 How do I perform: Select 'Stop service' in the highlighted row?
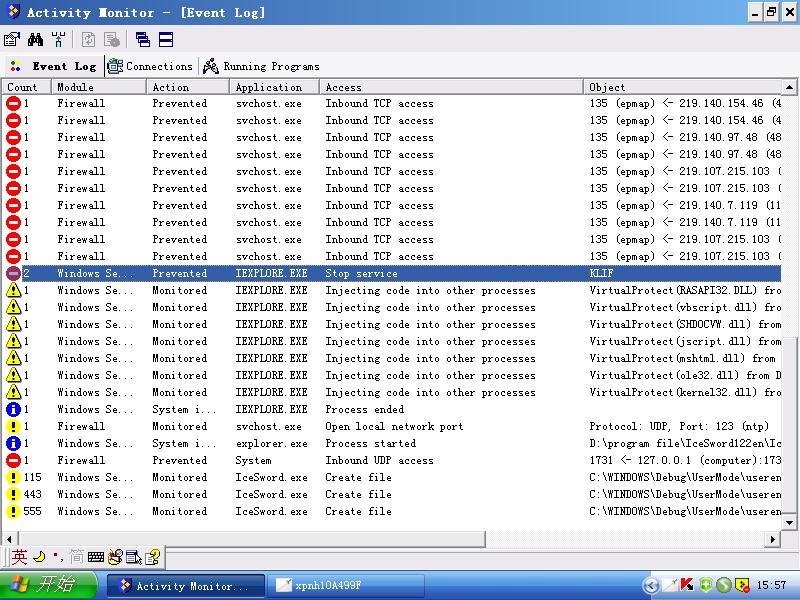[361, 273]
